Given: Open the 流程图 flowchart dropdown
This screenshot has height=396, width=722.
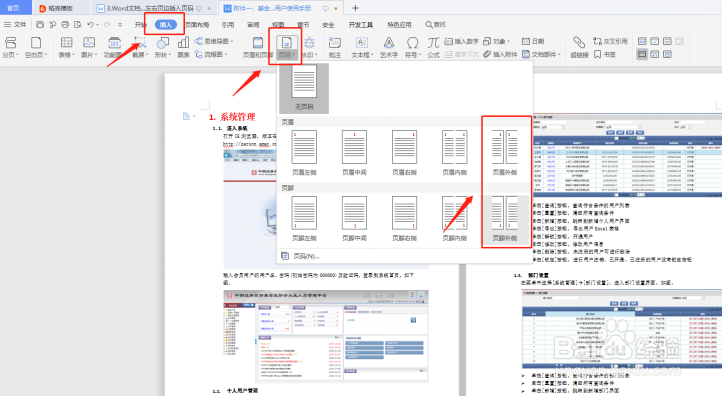Looking at the screenshot, I should click(x=211, y=54).
